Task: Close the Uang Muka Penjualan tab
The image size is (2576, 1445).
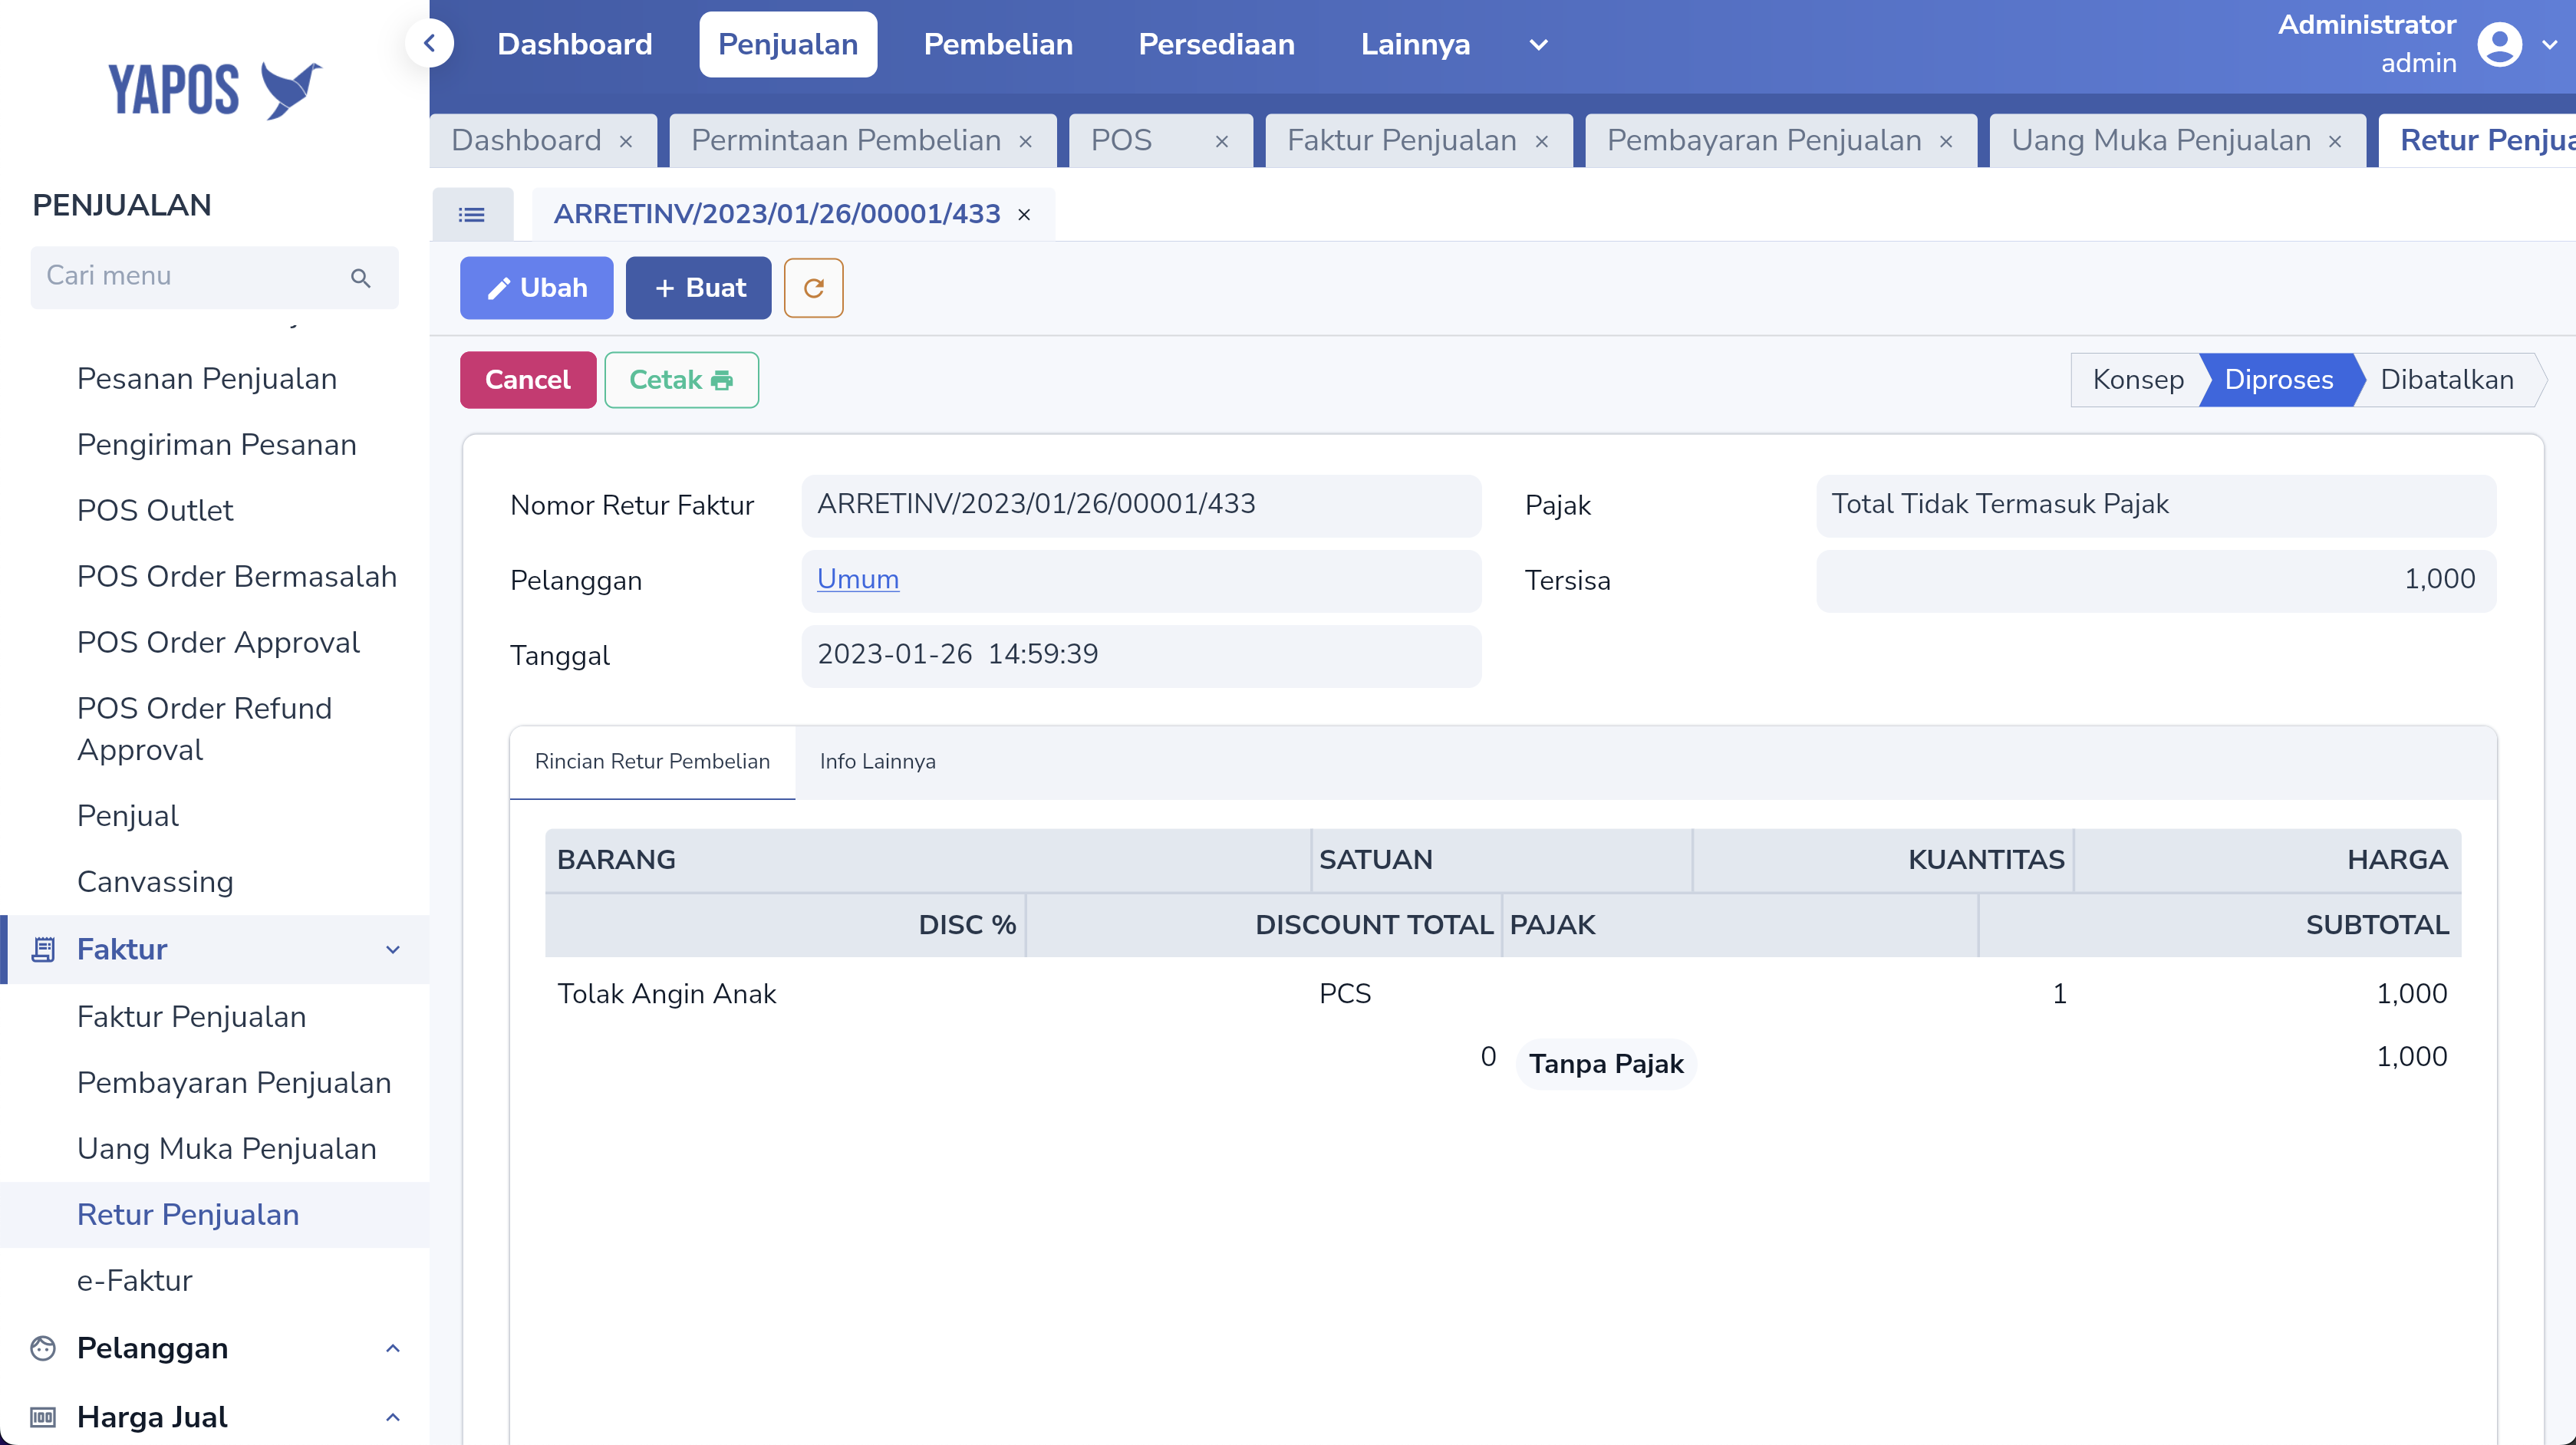Action: [x=2335, y=142]
